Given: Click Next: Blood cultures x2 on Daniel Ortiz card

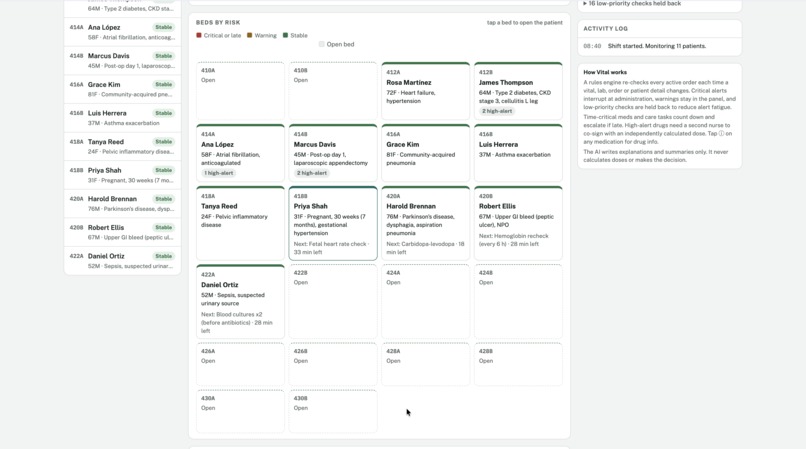Looking at the screenshot, I should coord(236,322).
